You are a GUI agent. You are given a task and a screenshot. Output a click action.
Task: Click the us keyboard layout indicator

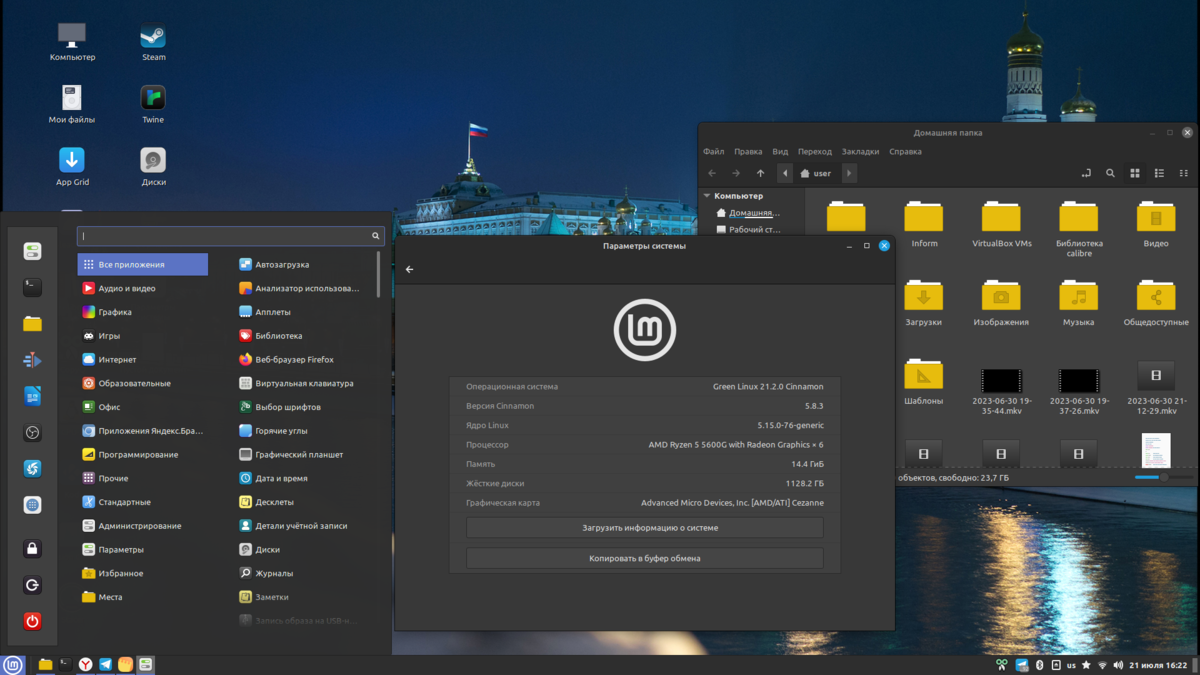1071,665
